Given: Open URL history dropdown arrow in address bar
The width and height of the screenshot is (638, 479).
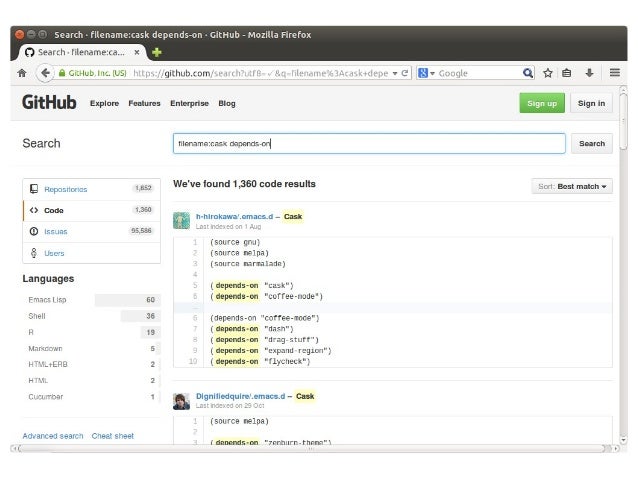Looking at the screenshot, I should (x=395, y=73).
